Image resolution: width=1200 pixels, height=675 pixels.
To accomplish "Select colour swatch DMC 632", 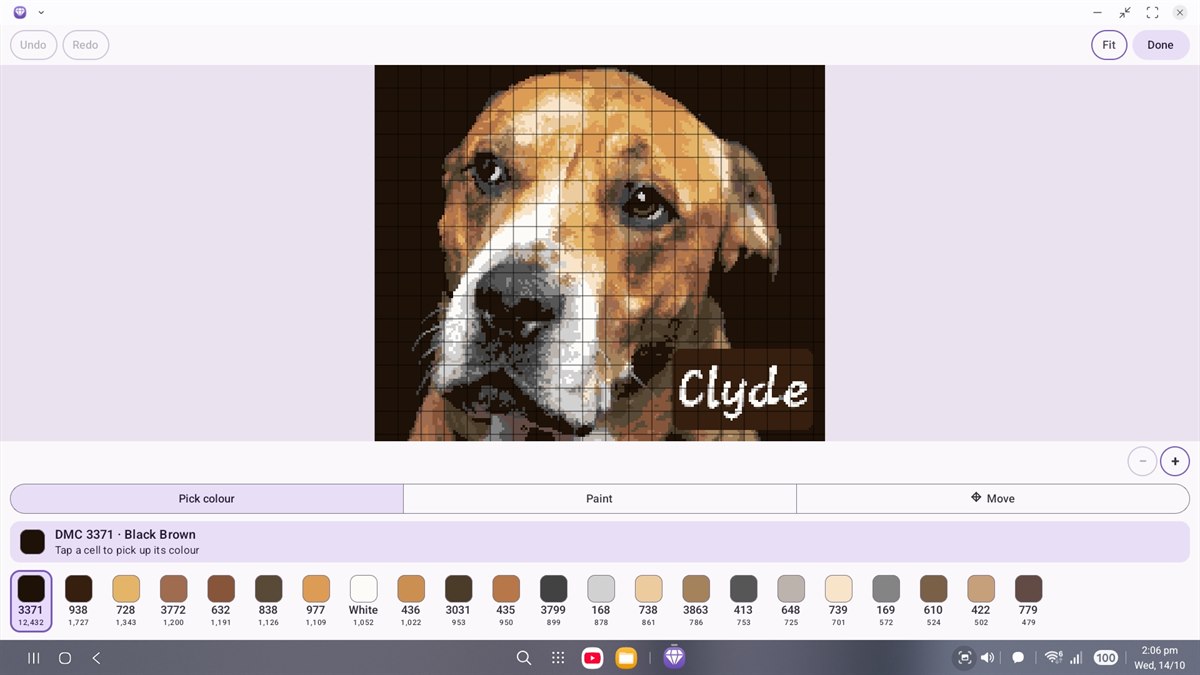I will (221, 601).
